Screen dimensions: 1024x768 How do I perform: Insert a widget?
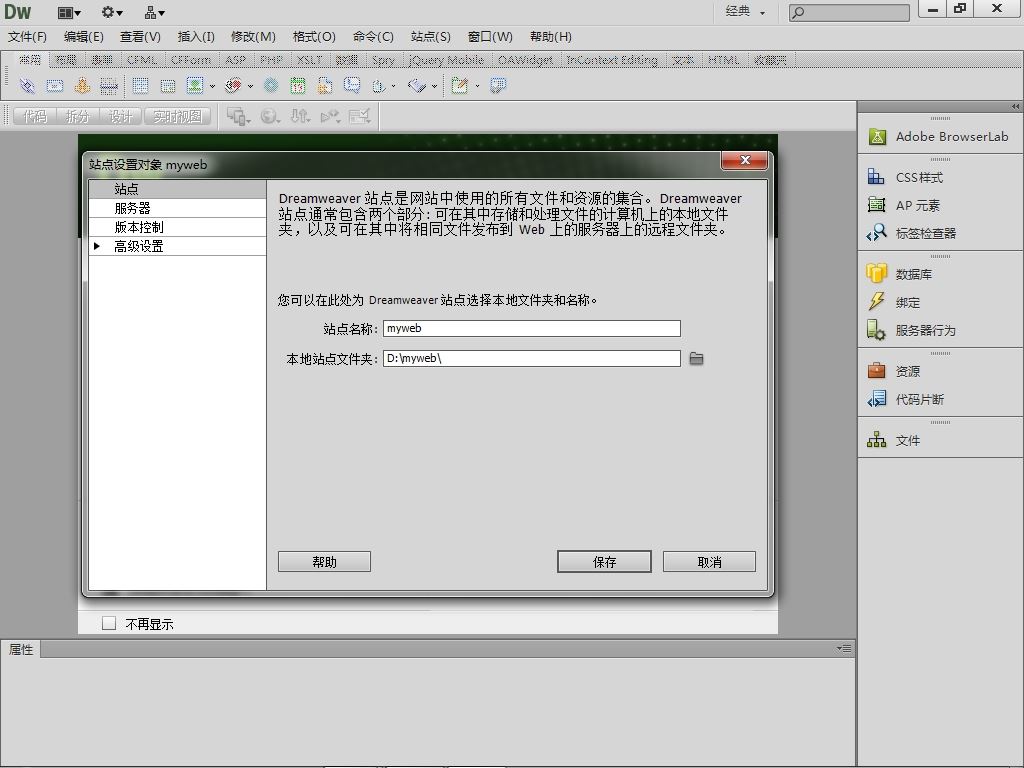tap(271, 86)
